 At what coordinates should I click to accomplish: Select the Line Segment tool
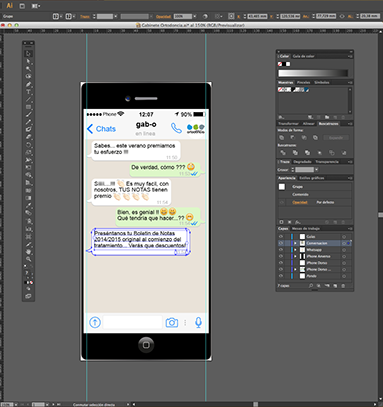coord(28,100)
